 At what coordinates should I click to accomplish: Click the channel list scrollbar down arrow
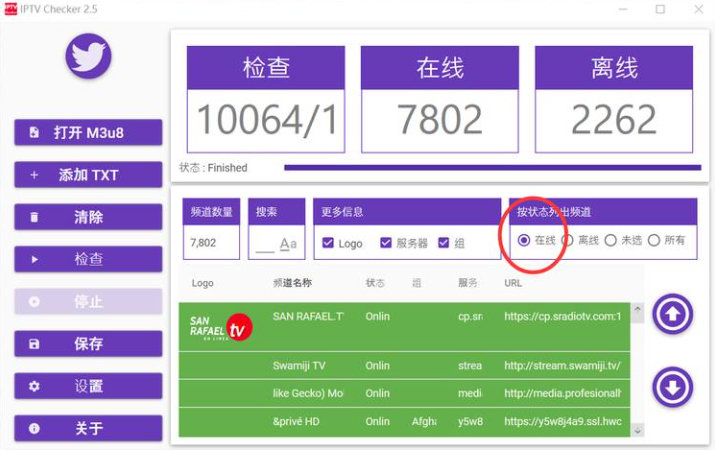tap(637, 430)
